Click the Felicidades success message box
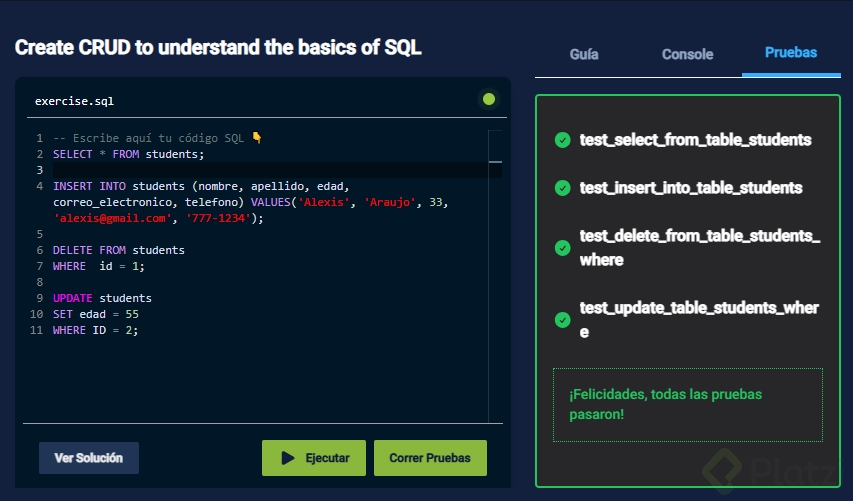Viewport: 853px width, 501px height. click(x=687, y=405)
